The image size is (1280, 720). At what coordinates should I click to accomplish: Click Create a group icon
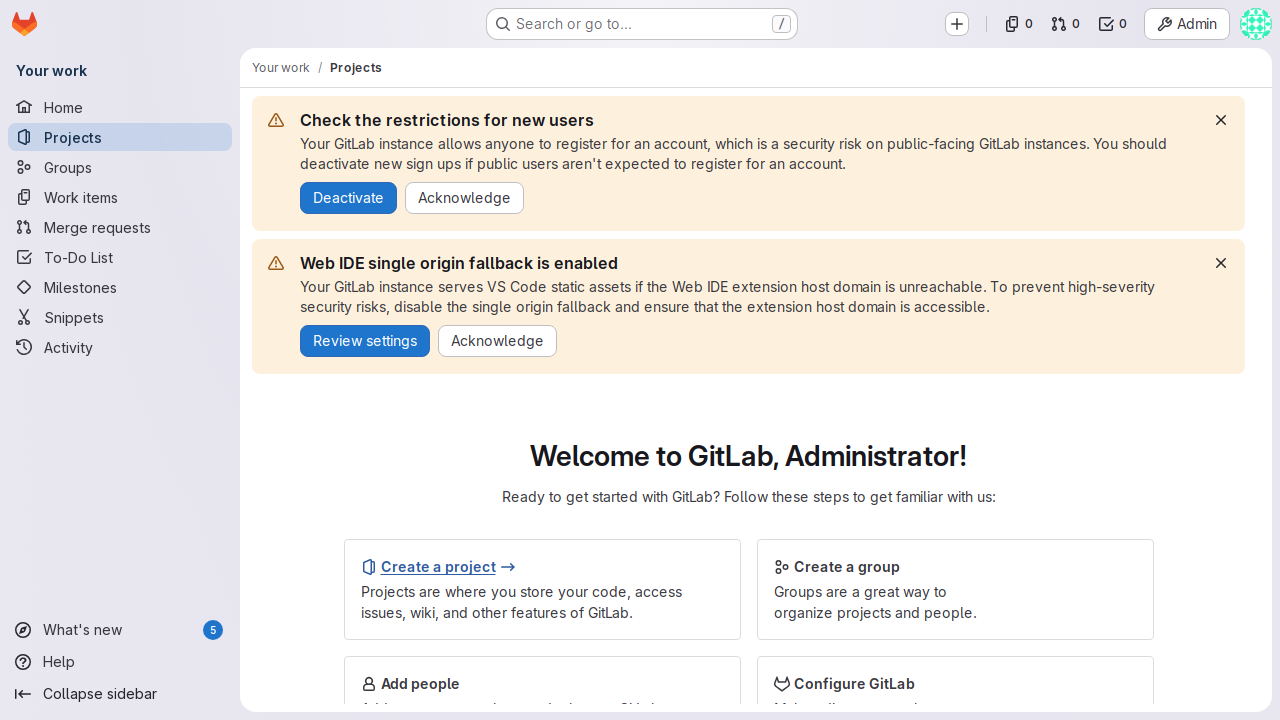point(782,567)
